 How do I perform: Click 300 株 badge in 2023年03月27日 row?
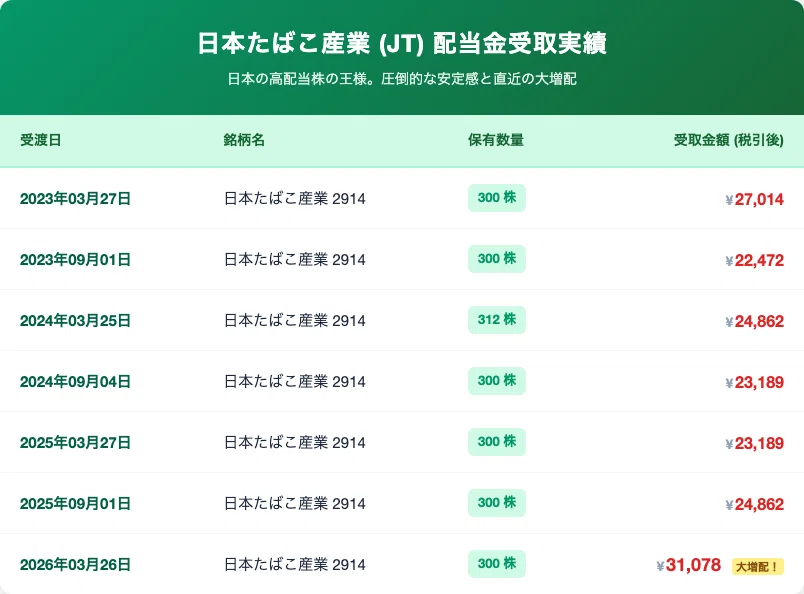497,197
